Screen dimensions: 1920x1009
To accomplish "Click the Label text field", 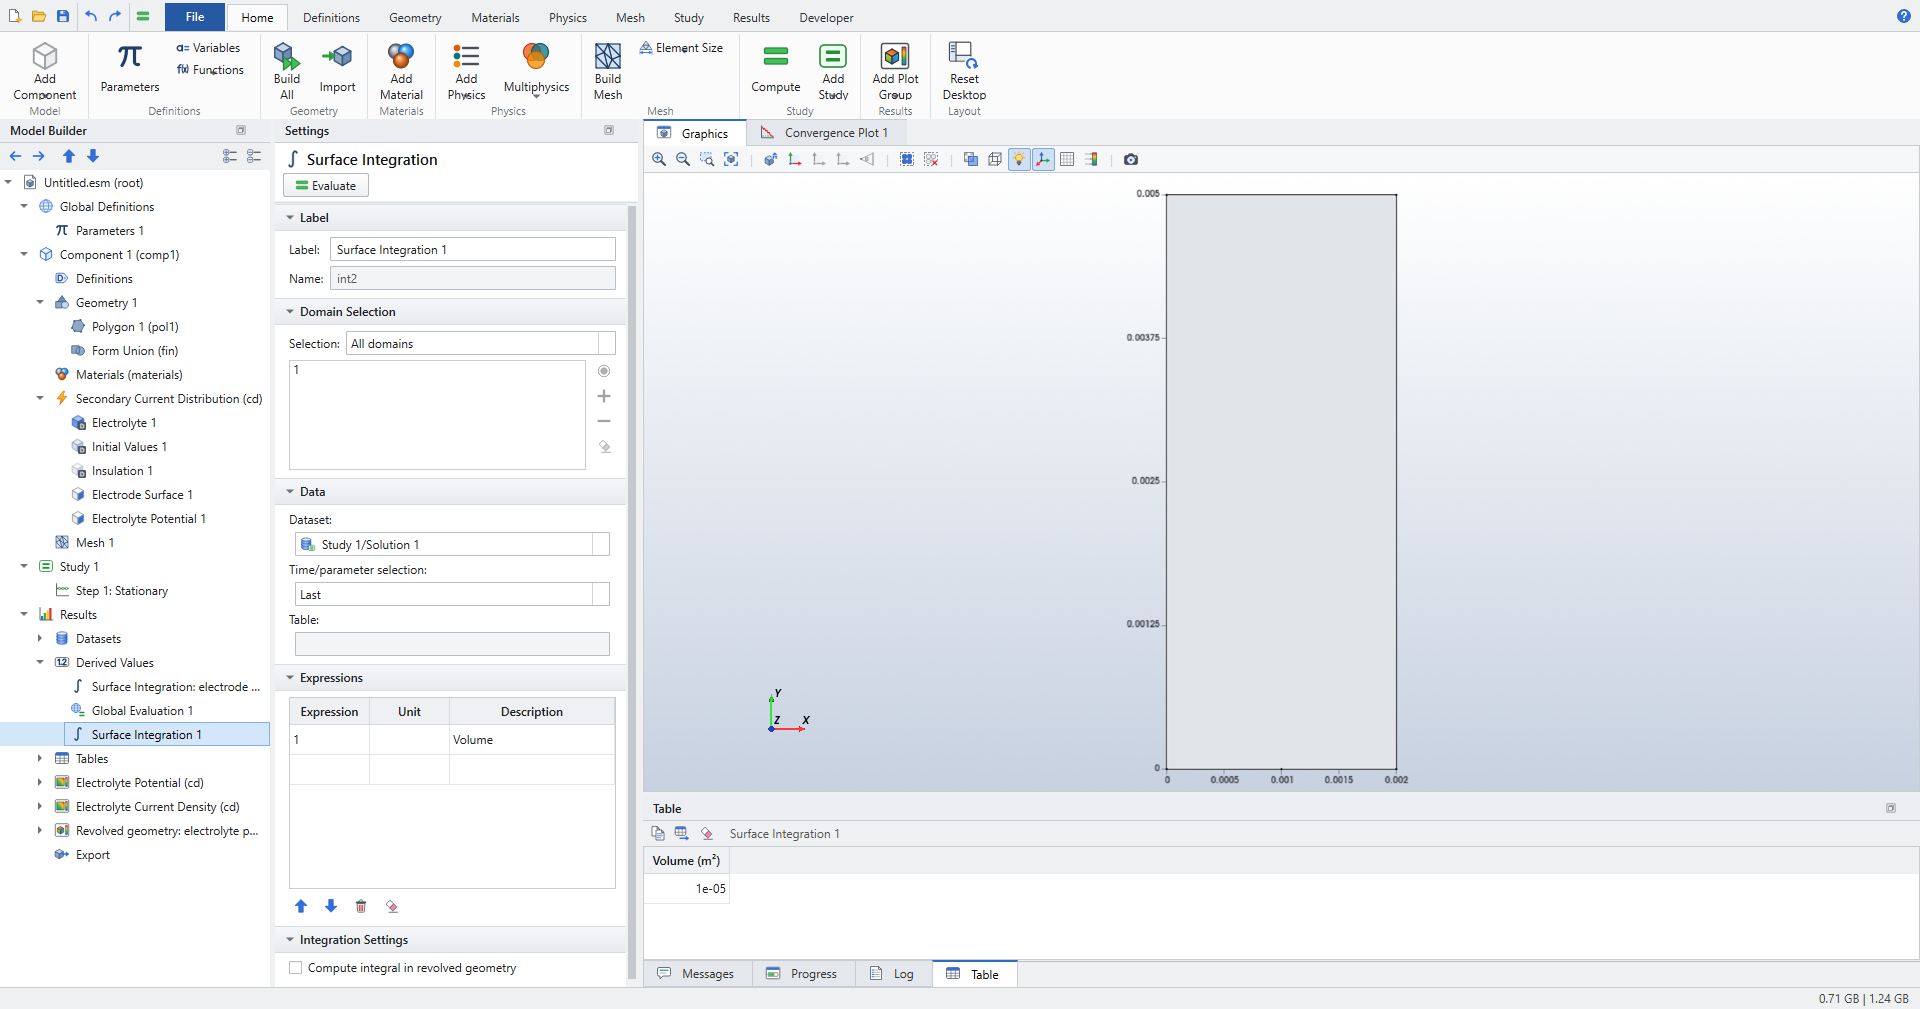I will coord(473,250).
